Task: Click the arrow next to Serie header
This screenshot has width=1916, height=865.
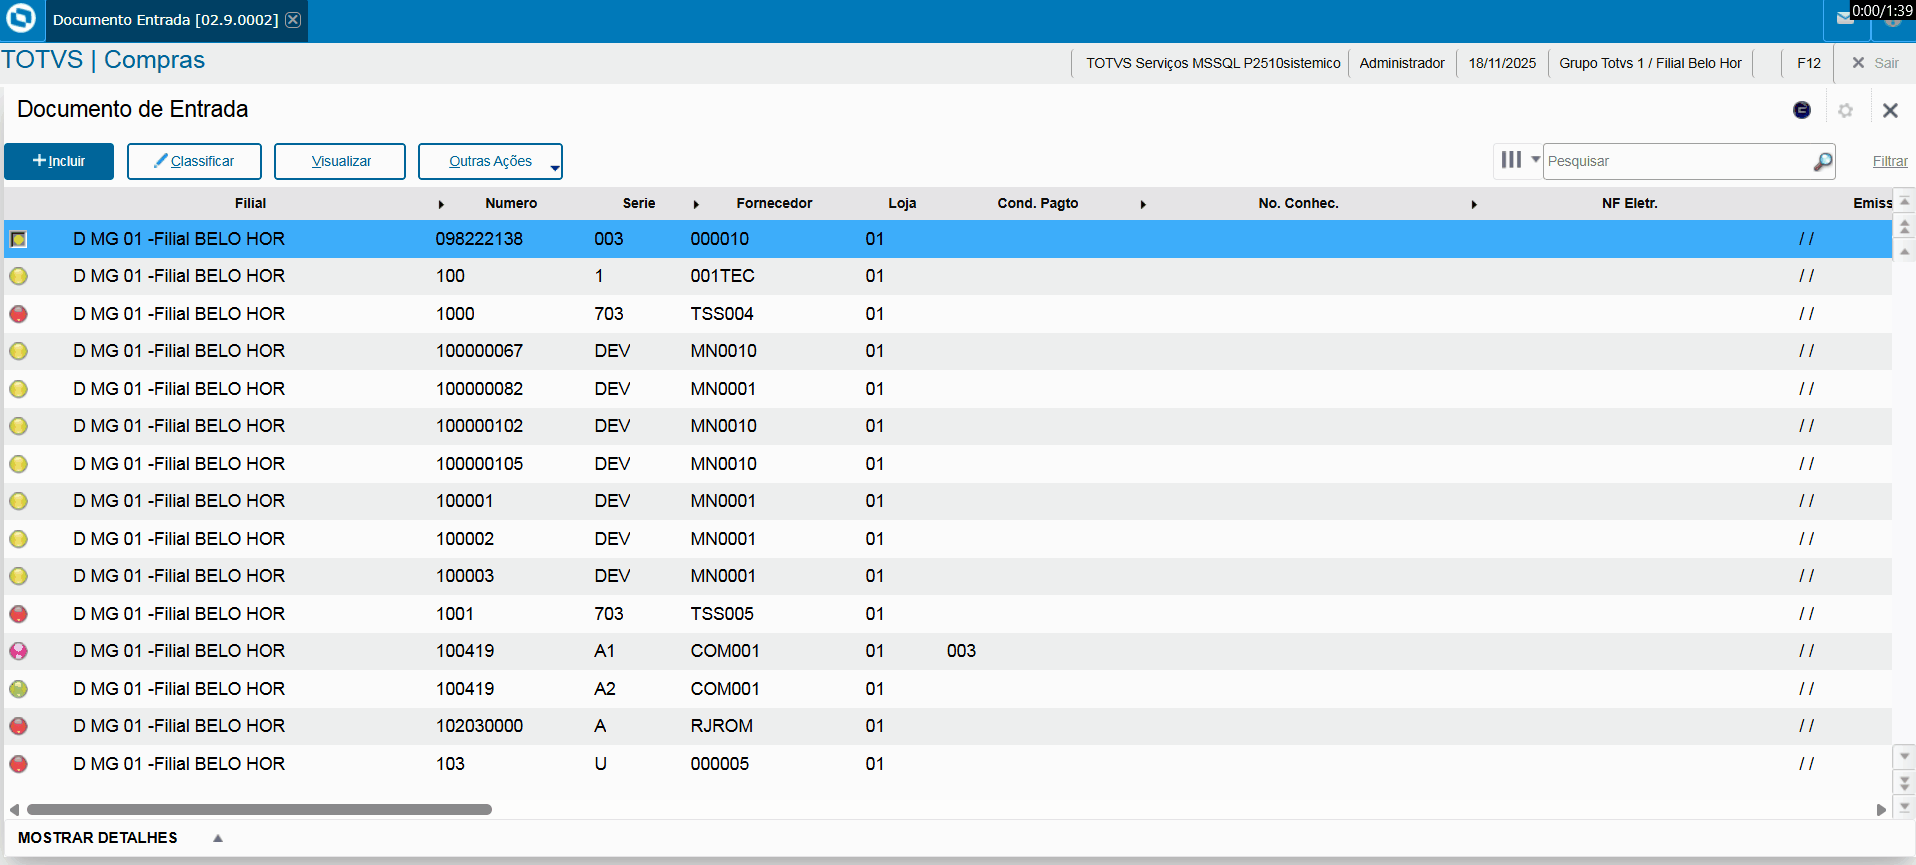Action: [696, 204]
